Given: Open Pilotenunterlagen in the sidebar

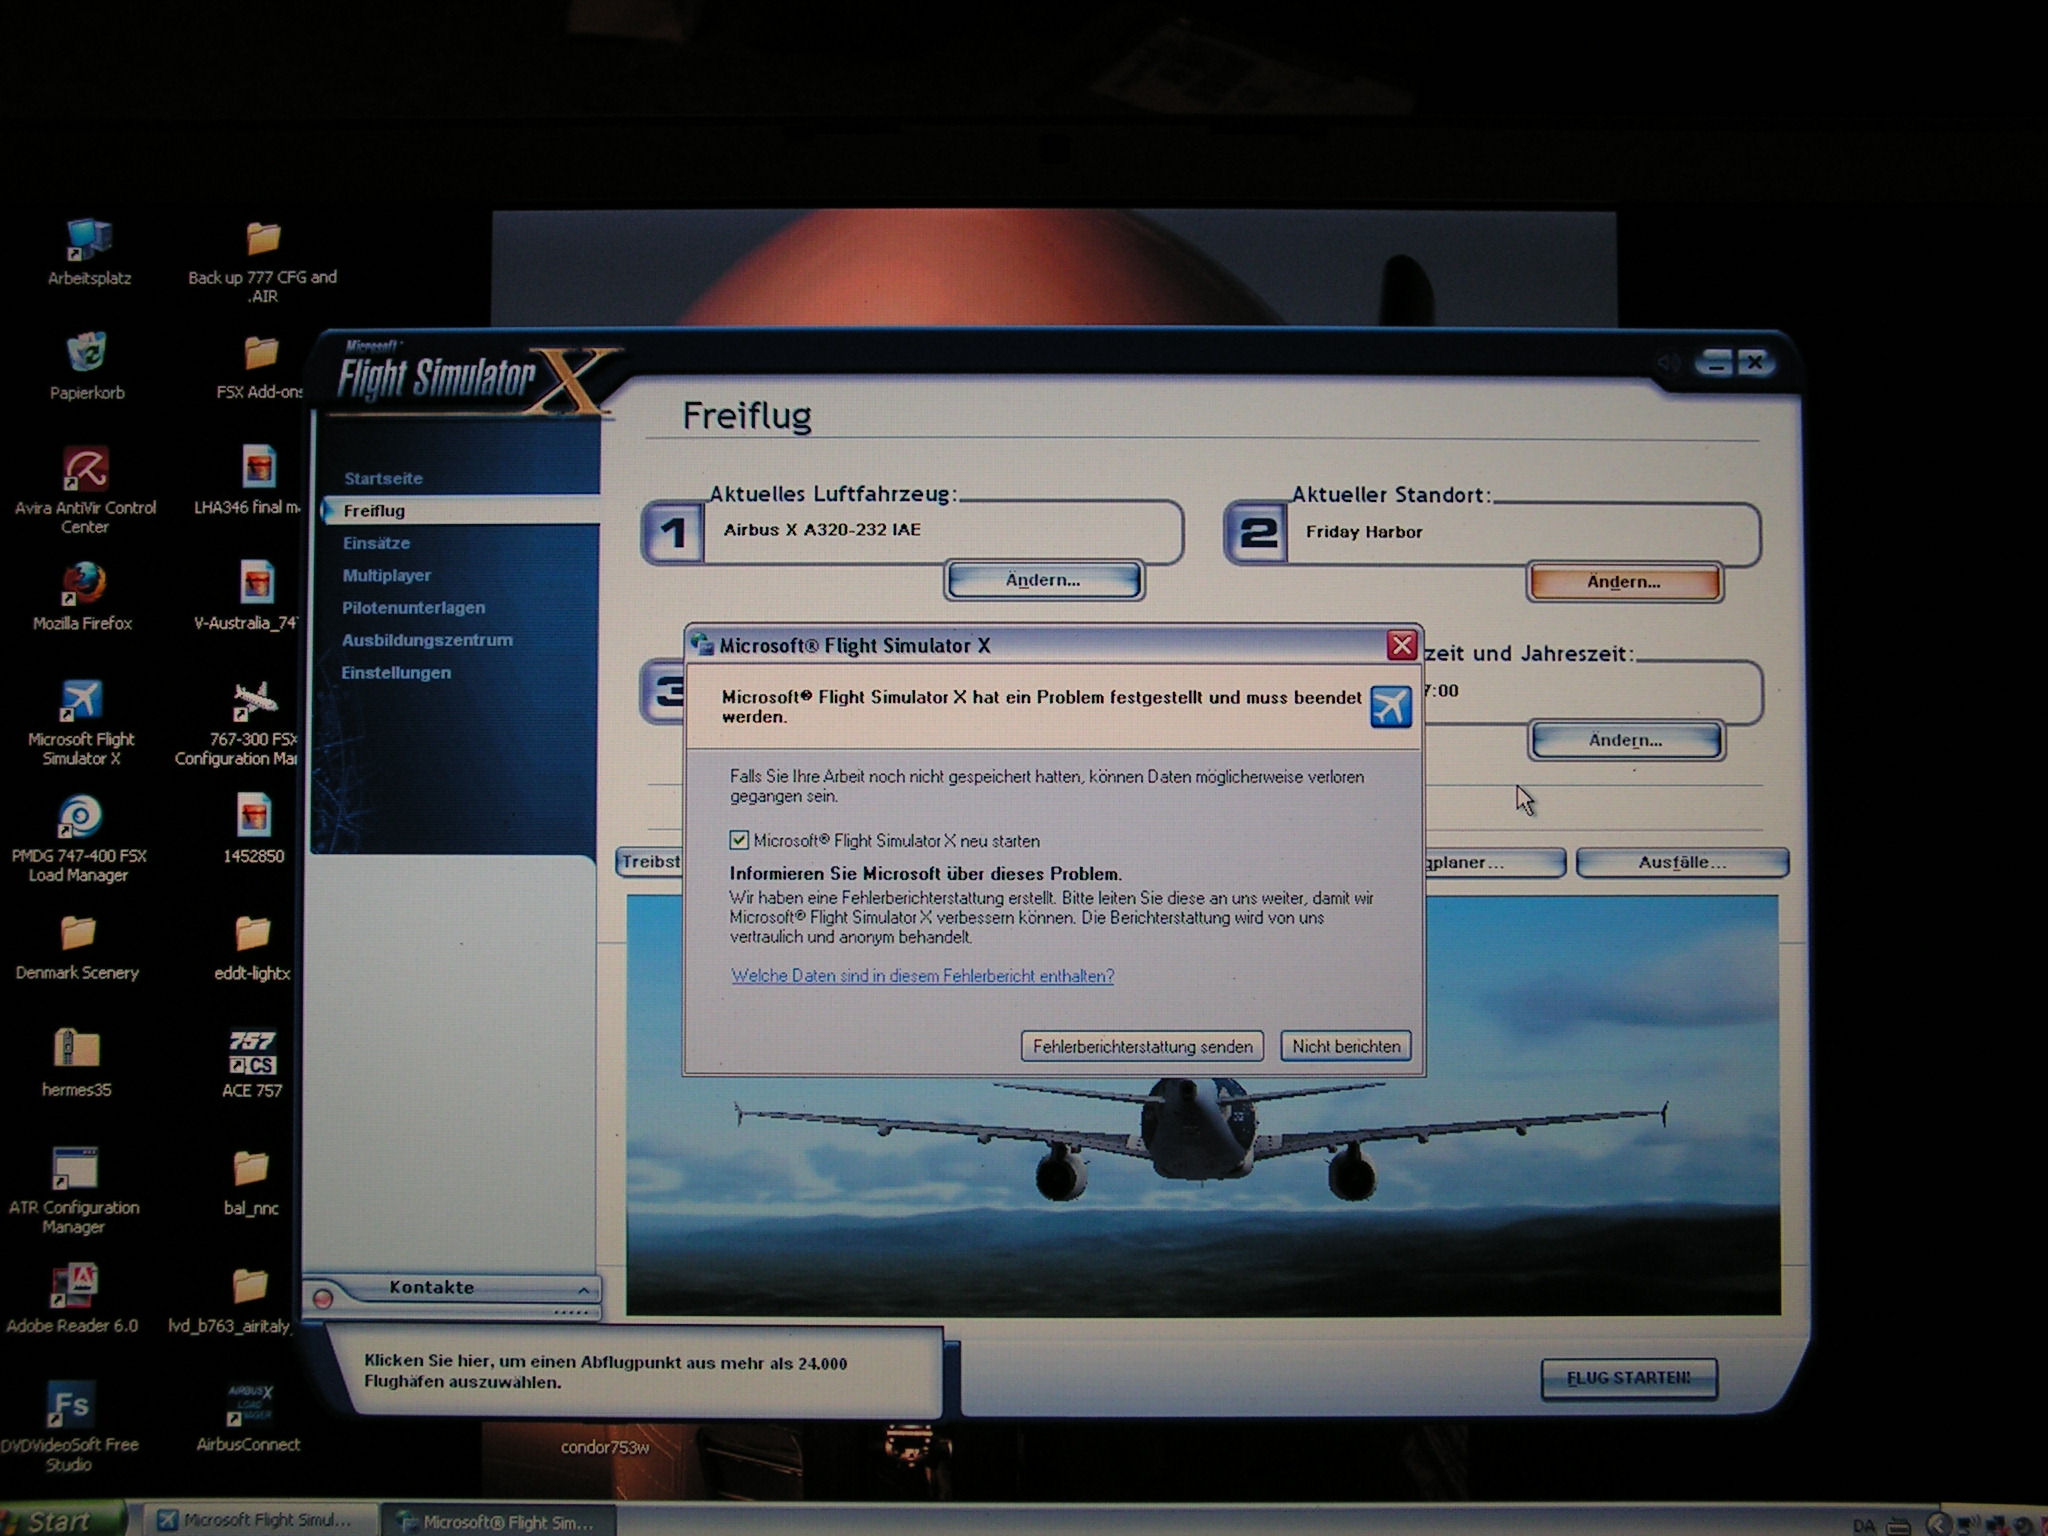Looking at the screenshot, I should [413, 607].
